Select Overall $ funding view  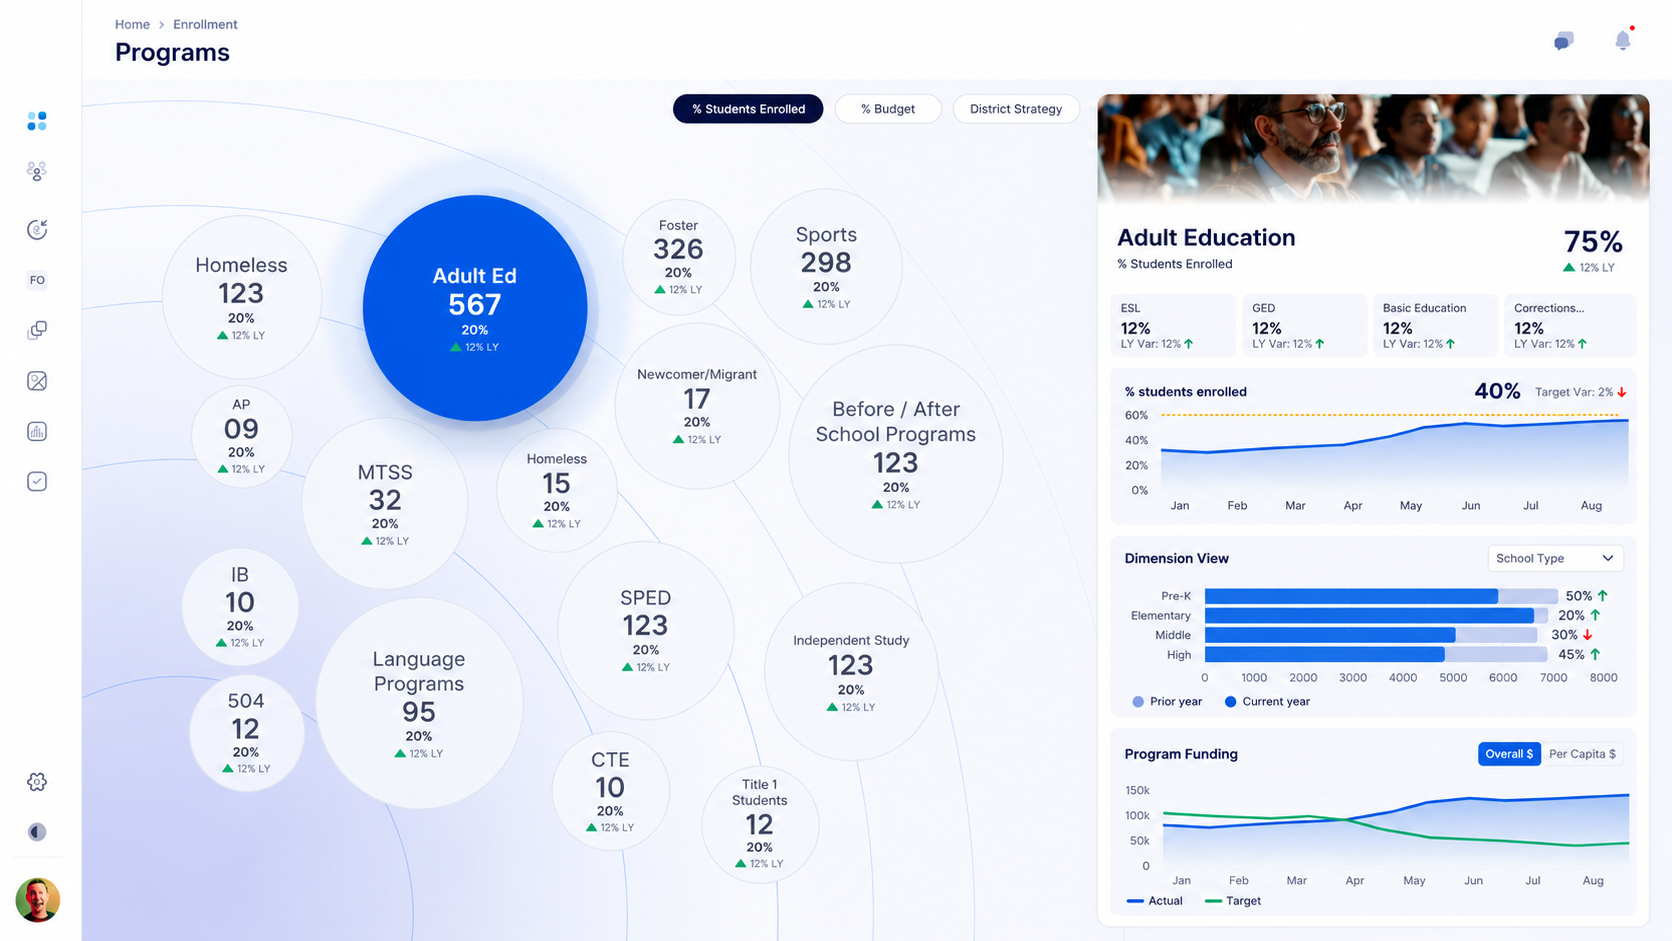(x=1509, y=754)
